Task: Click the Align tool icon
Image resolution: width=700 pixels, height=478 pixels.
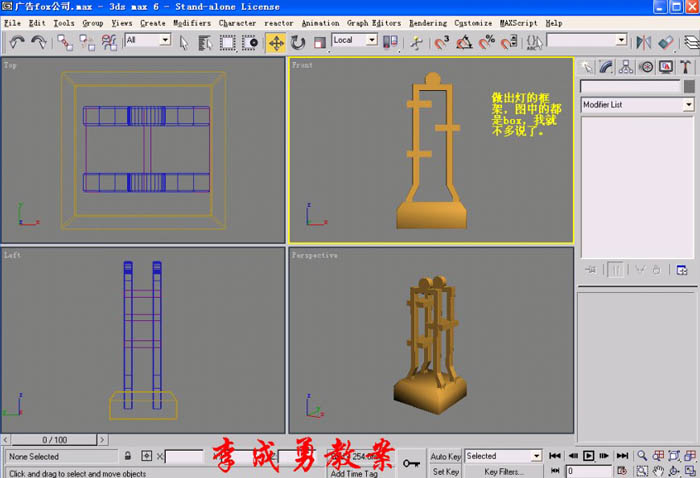Action: 665,43
